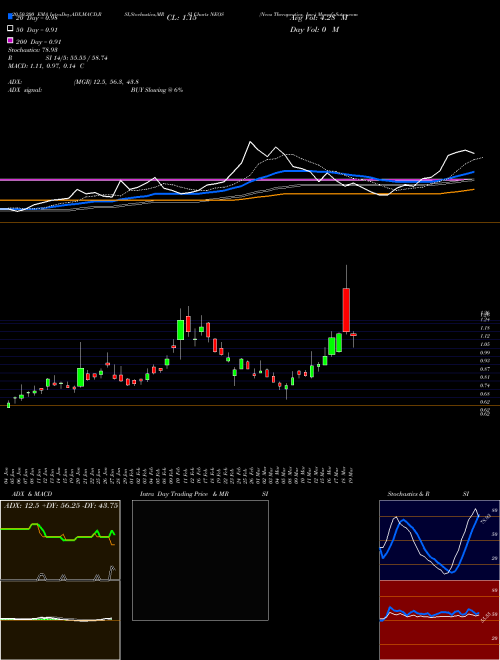Select the '200 Day - 0.91' label

[x=38, y=42]
